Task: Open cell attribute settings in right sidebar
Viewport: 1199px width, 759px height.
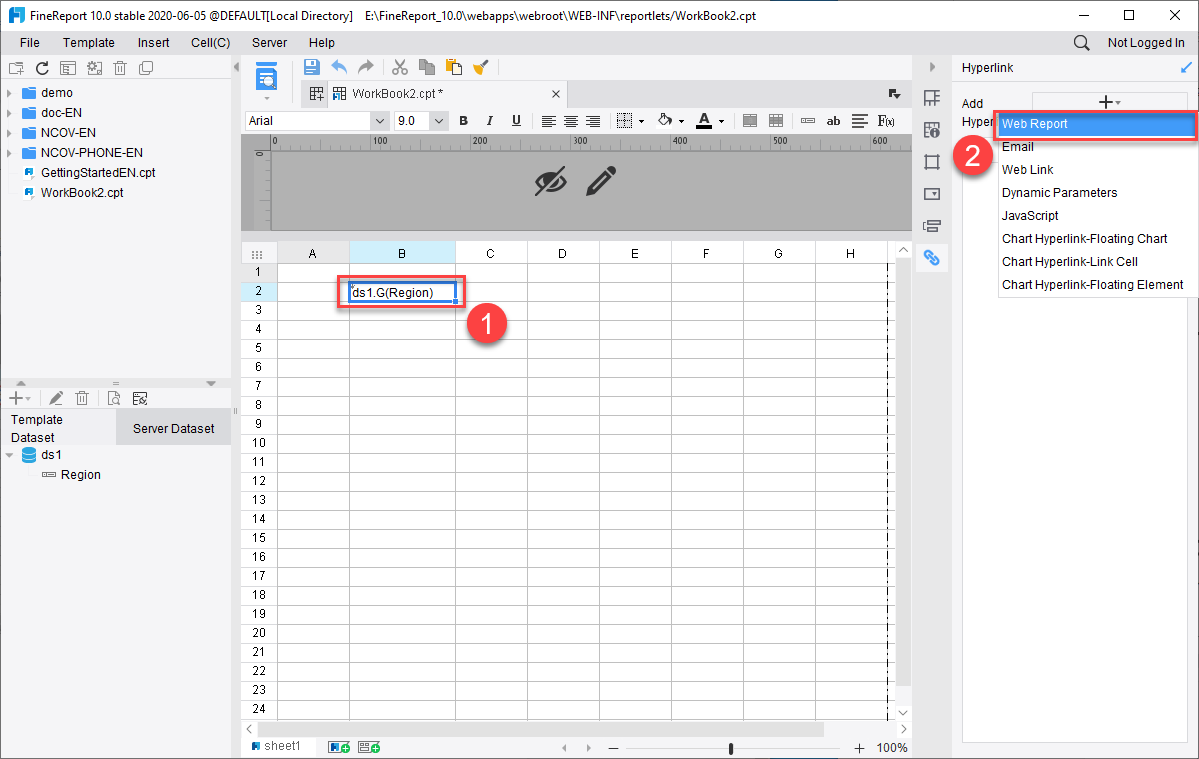Action: (x=932, y=129)
